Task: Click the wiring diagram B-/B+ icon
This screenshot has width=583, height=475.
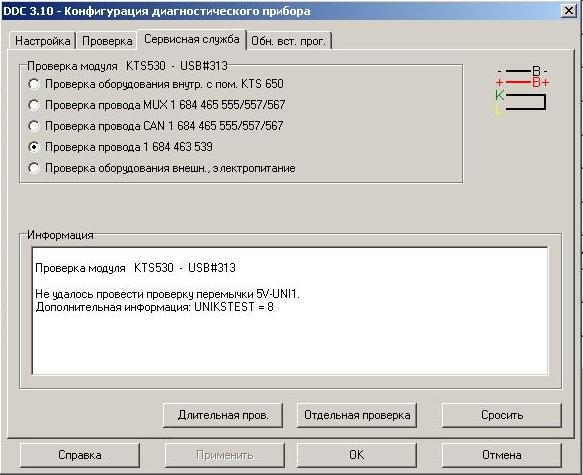Action: click(522, 90)
